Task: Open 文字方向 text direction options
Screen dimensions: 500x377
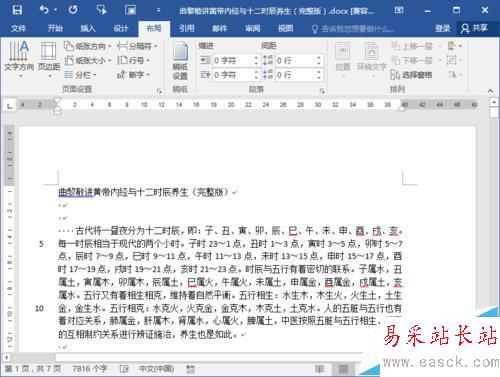Action: pos(19,60)
